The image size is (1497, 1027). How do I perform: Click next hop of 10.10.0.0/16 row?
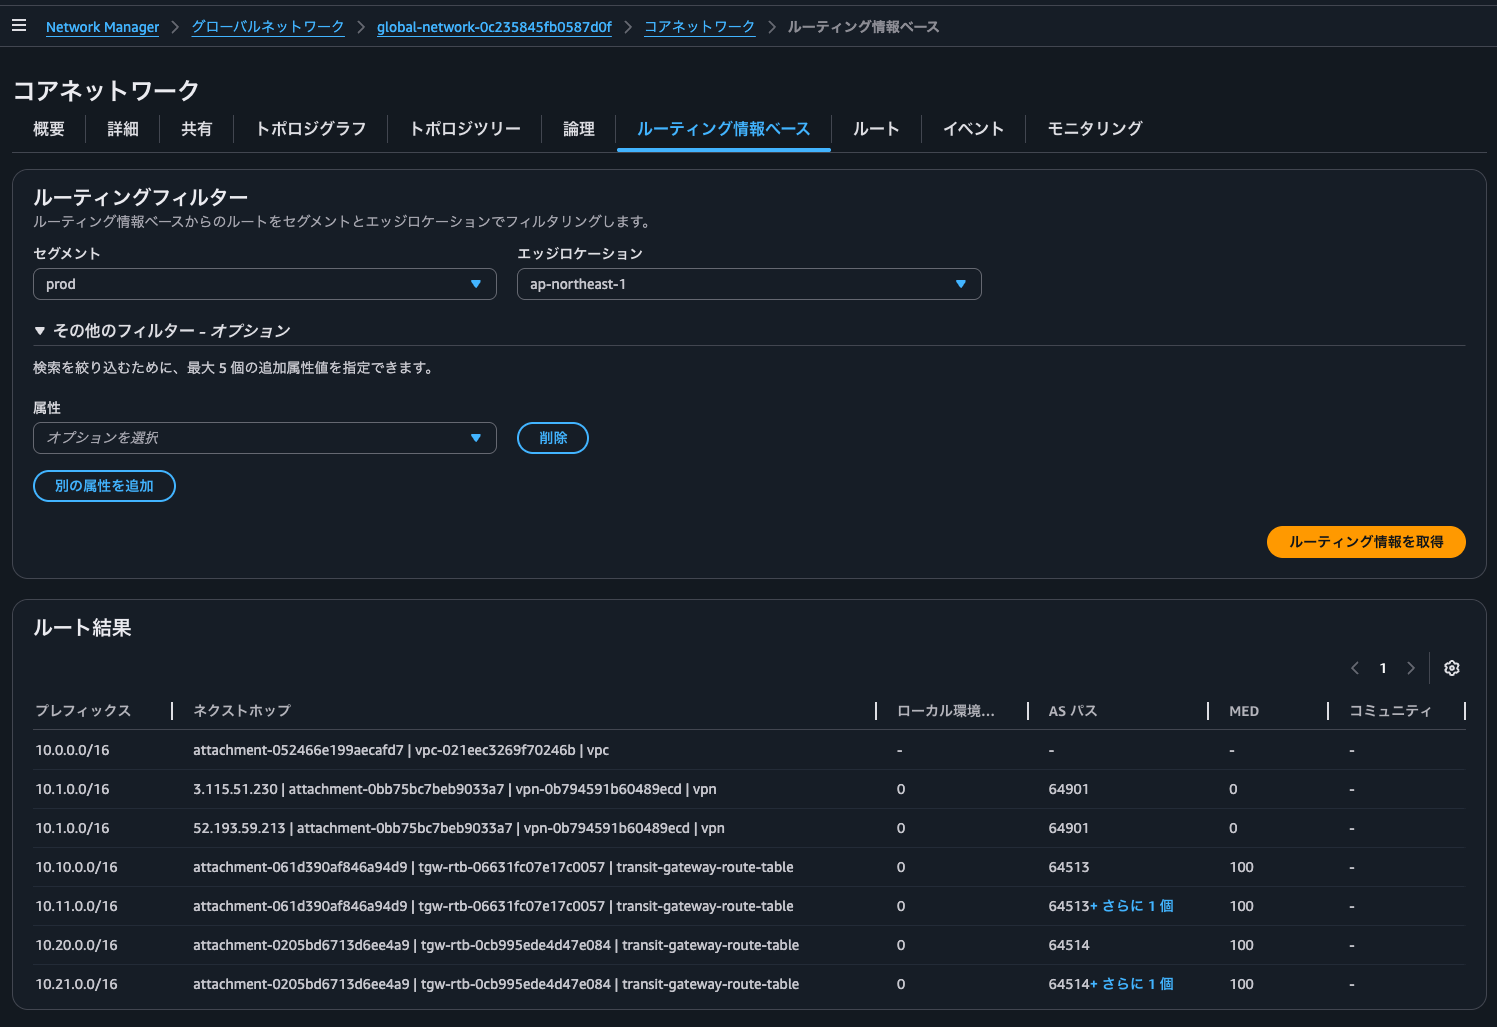click(493, 867)
